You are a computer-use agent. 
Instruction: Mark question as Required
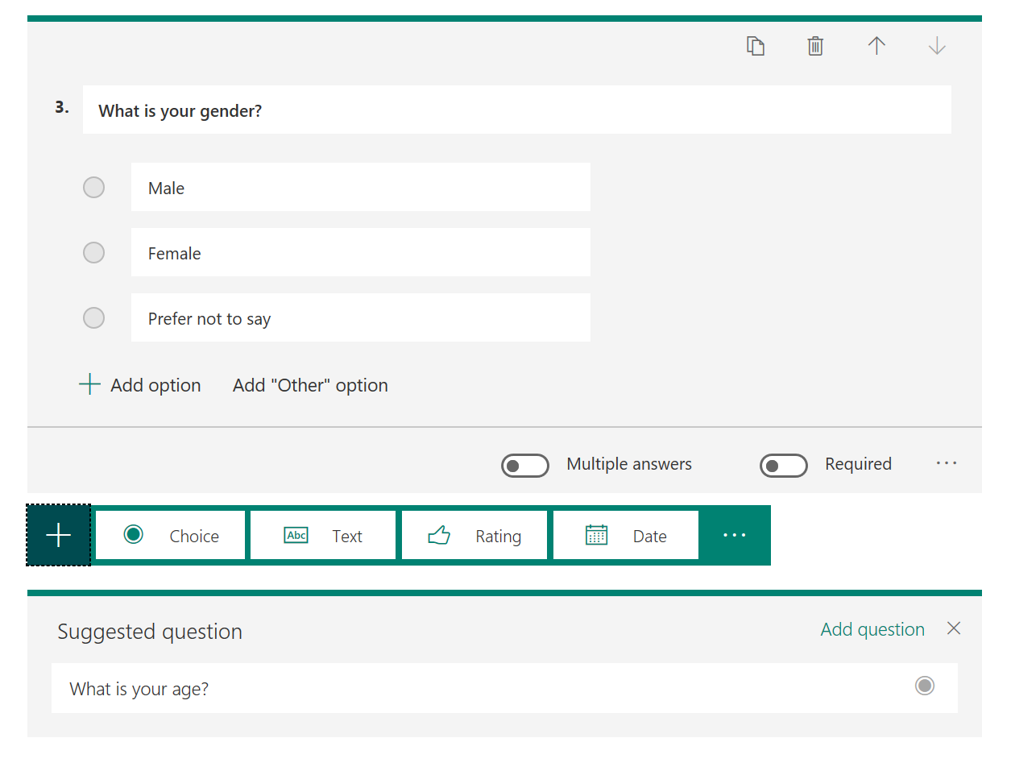click(783, 465)
